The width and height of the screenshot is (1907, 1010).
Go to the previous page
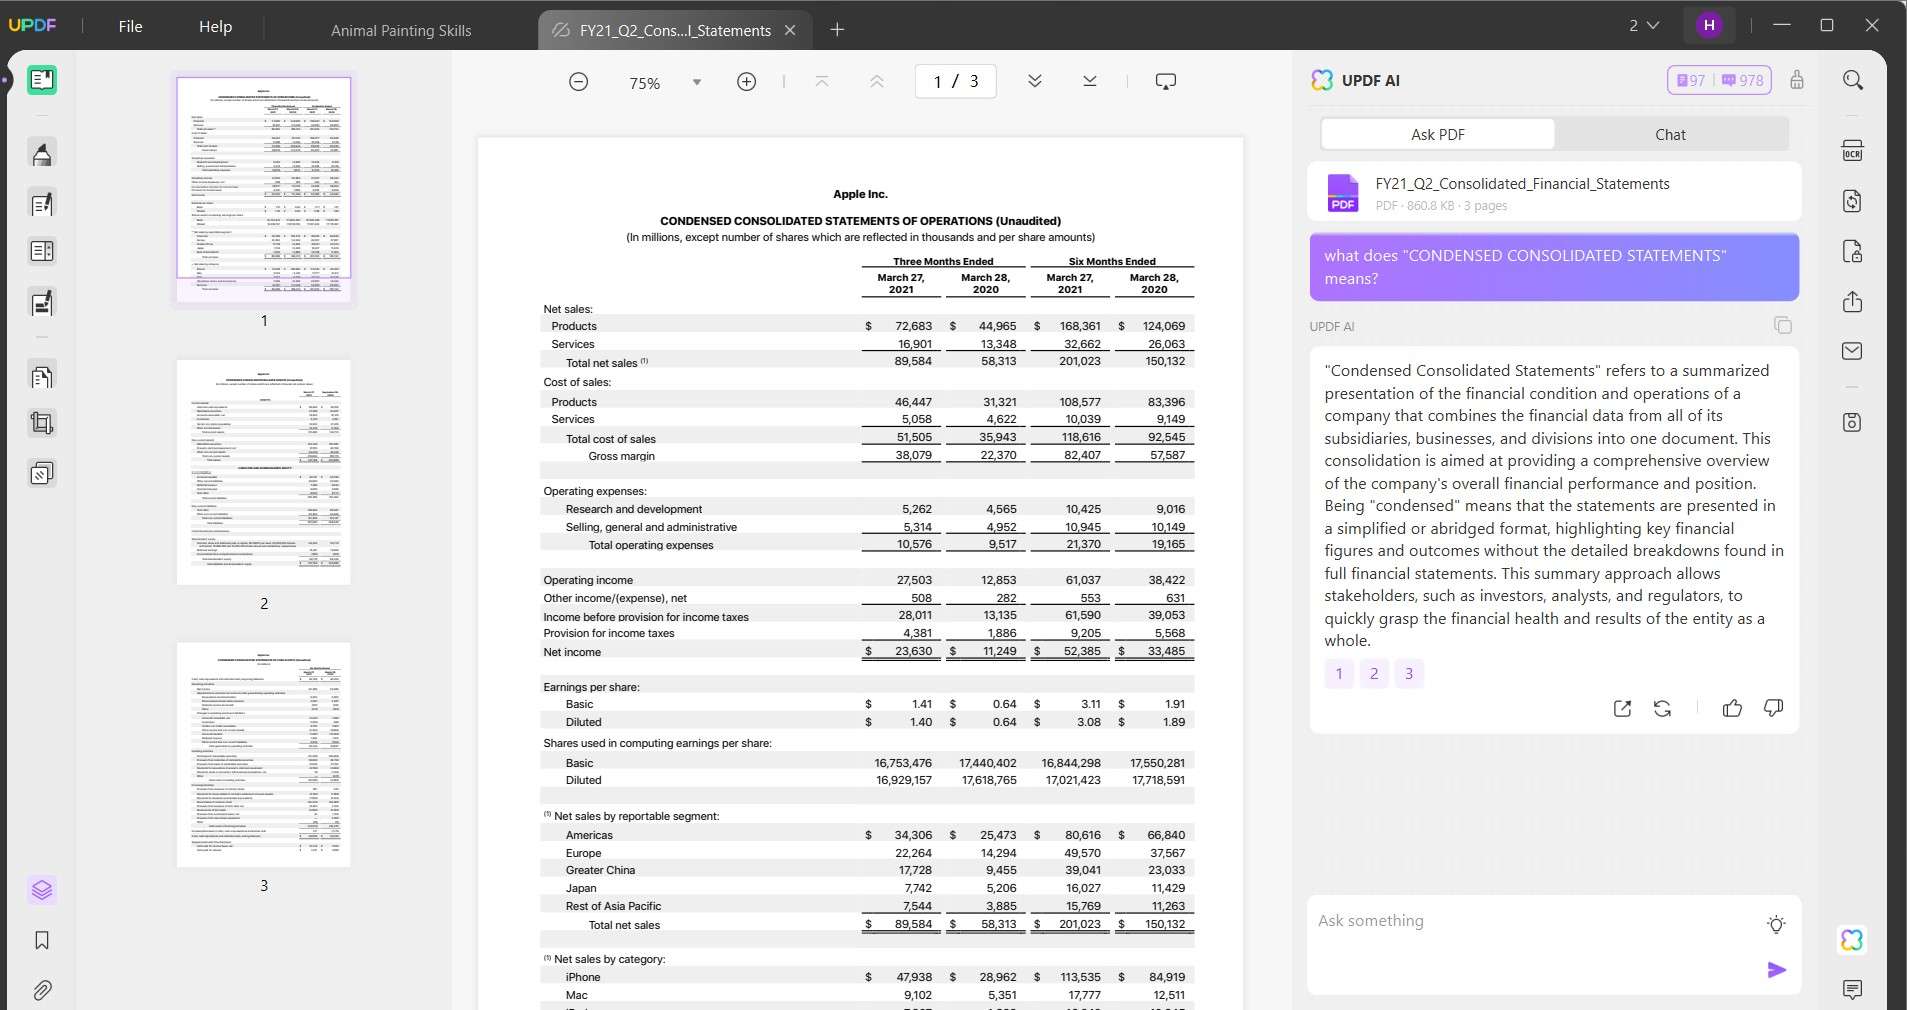877,81
